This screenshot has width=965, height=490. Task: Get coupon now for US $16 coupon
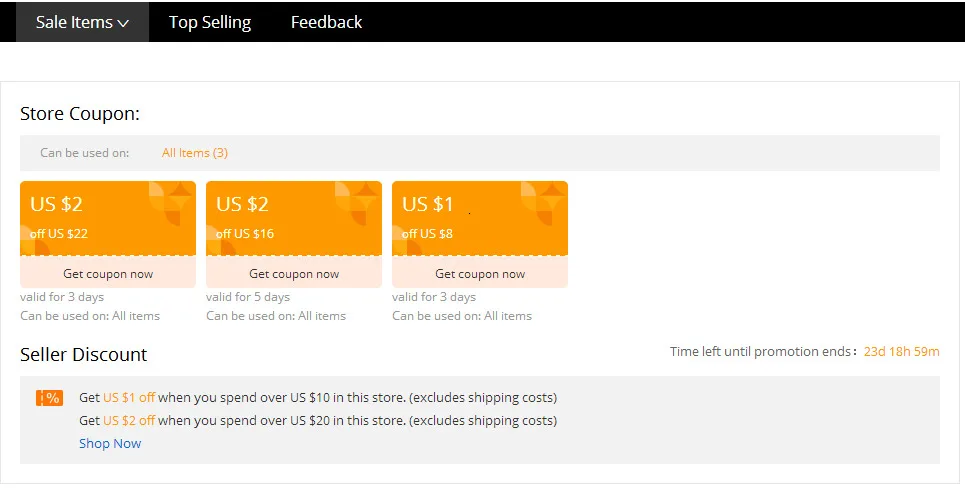pos(294,274)
